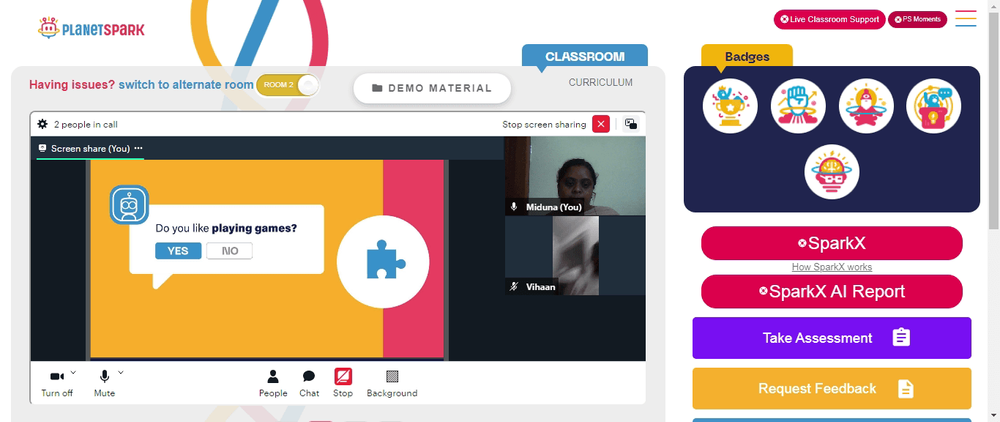This screenshot has height=422, width=1000.
Task: Turn off the camera
Action: point(57,383)
